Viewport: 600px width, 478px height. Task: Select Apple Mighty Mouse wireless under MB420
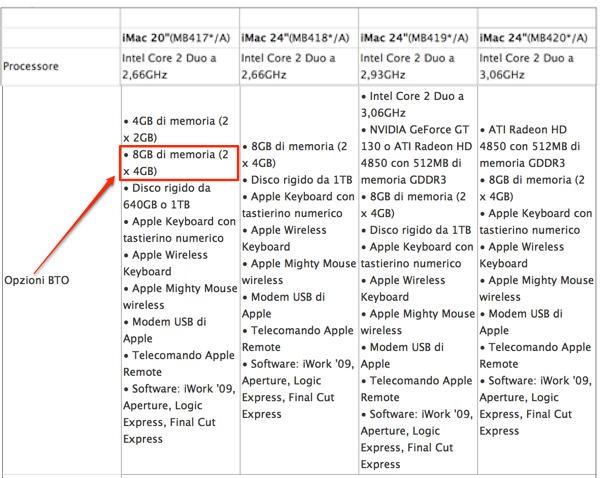click(x=537, y=289)
